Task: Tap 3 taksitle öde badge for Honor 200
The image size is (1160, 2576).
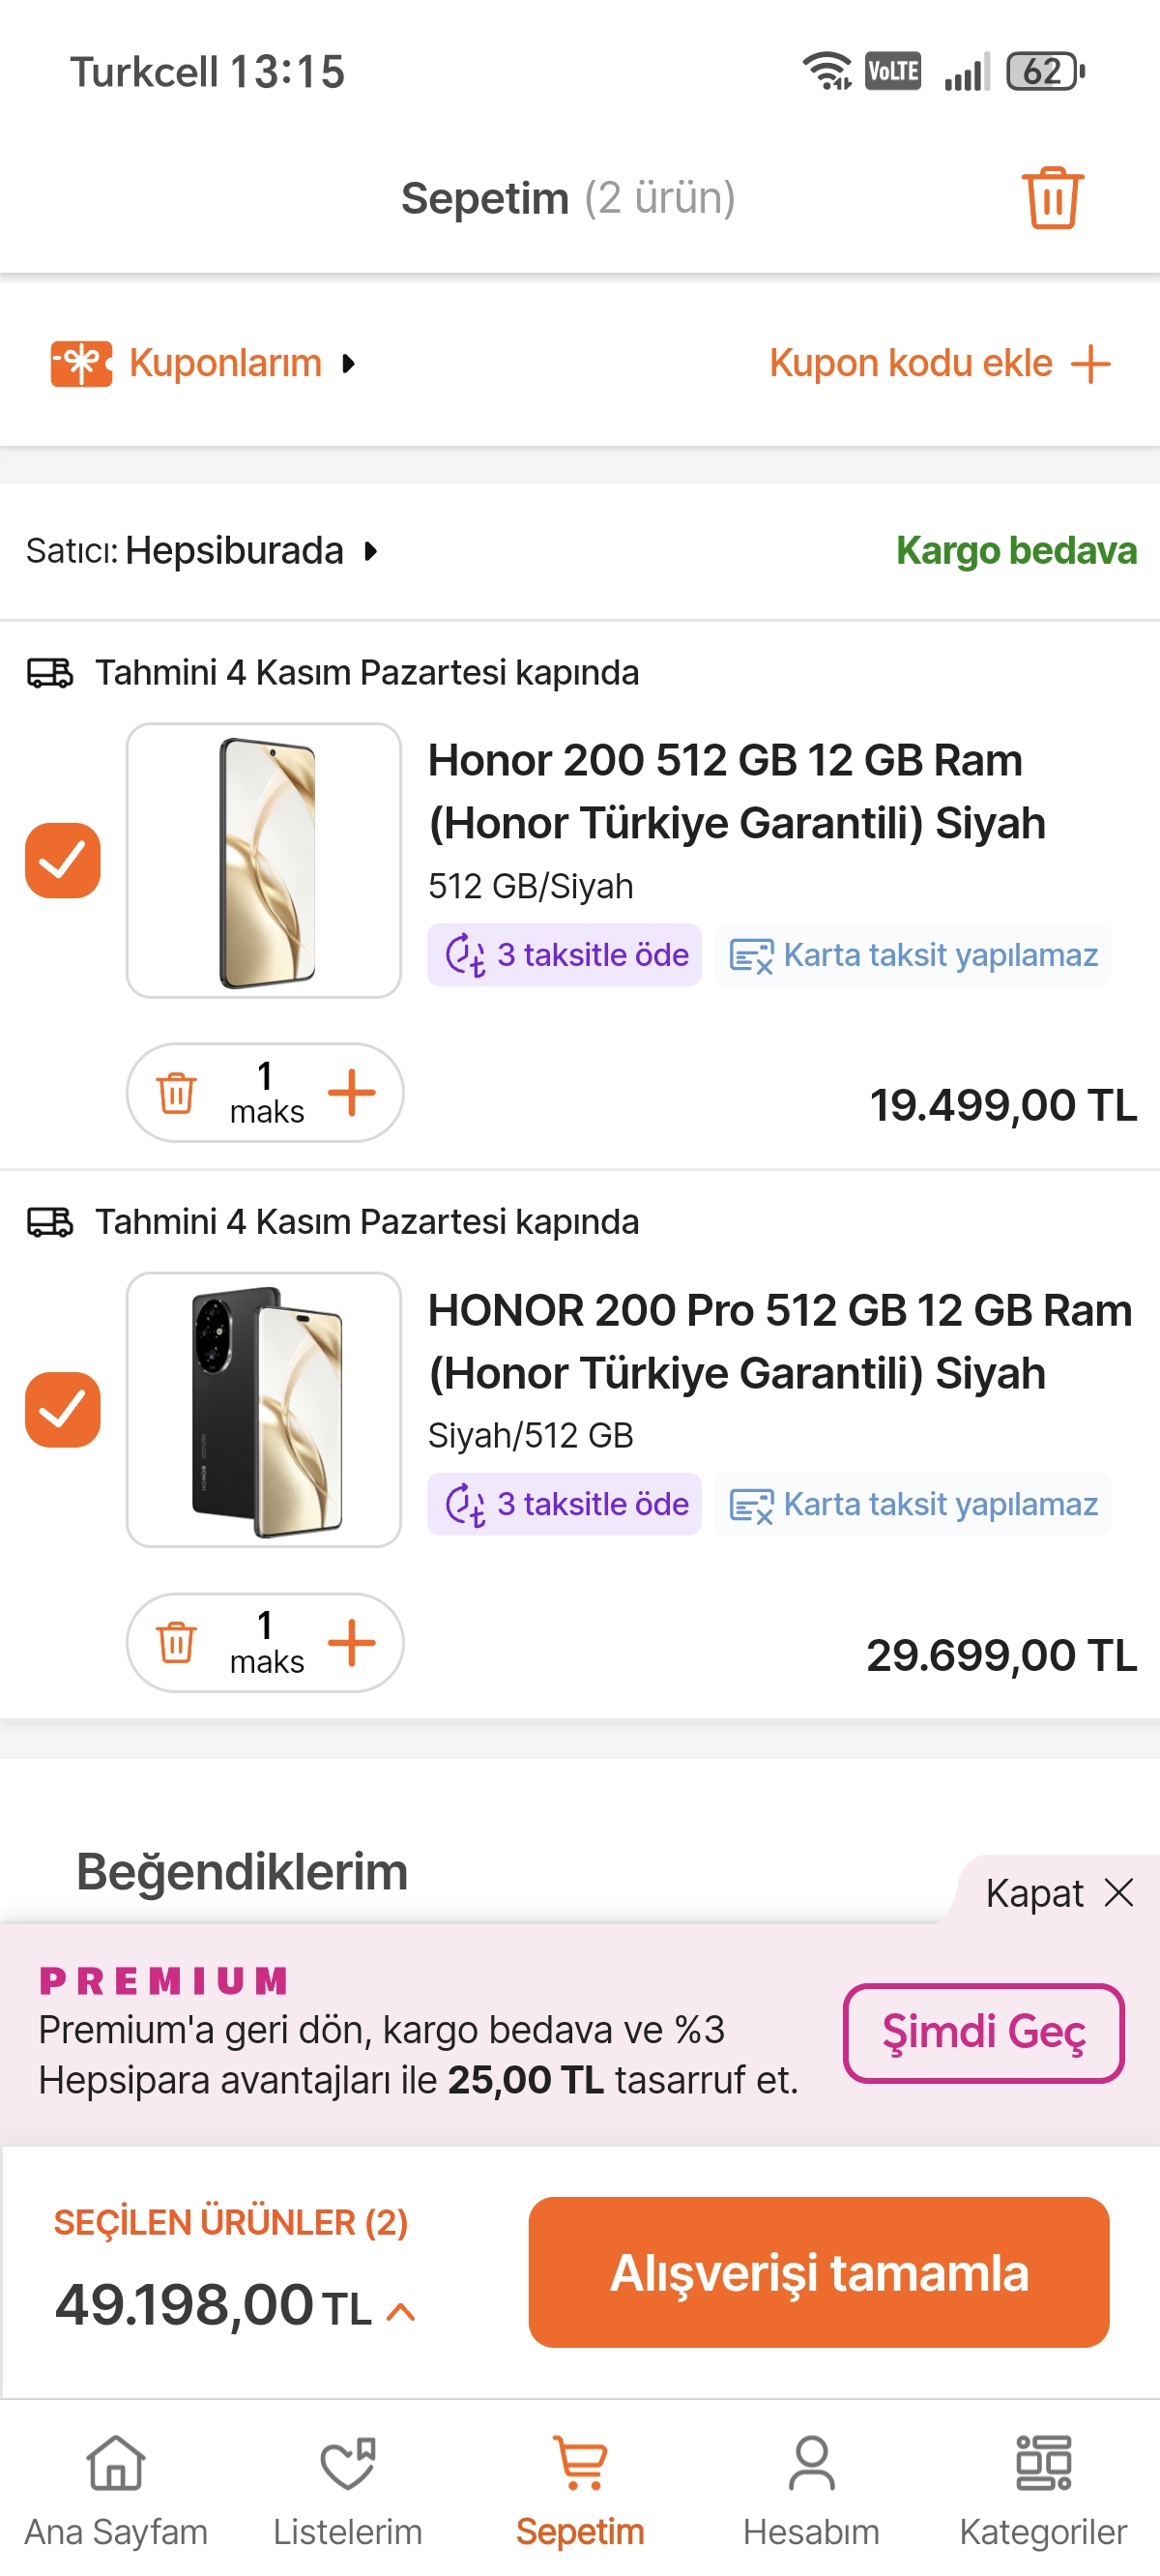Action: pos(565,955)
